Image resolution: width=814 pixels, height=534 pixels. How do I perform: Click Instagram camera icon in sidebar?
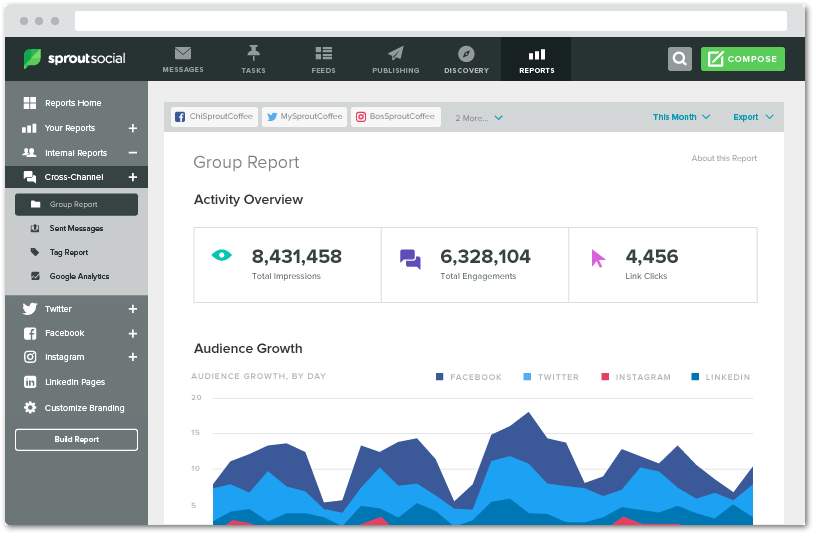click(x=30, y=357)
